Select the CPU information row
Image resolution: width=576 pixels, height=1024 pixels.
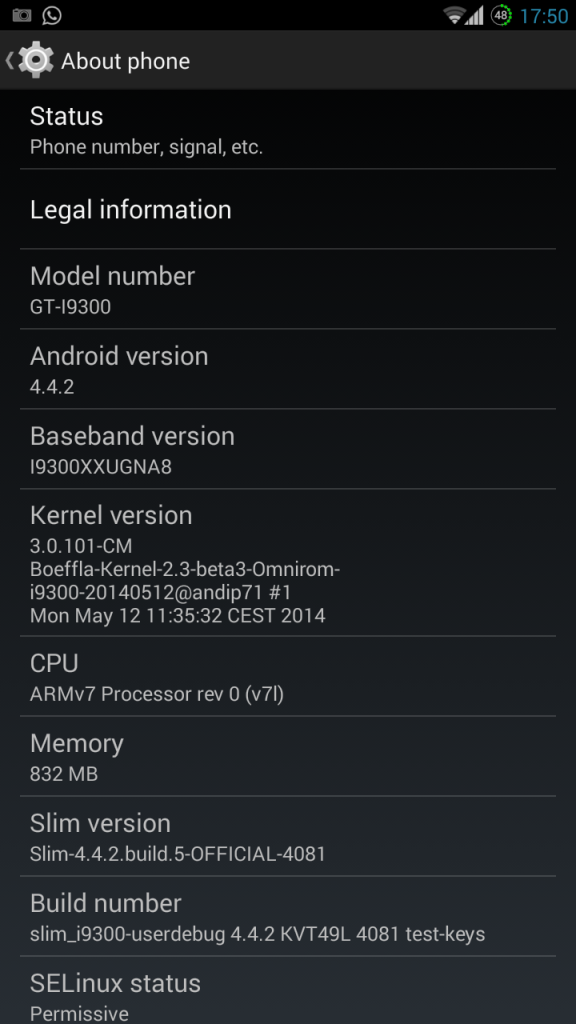tap(287, 677)
